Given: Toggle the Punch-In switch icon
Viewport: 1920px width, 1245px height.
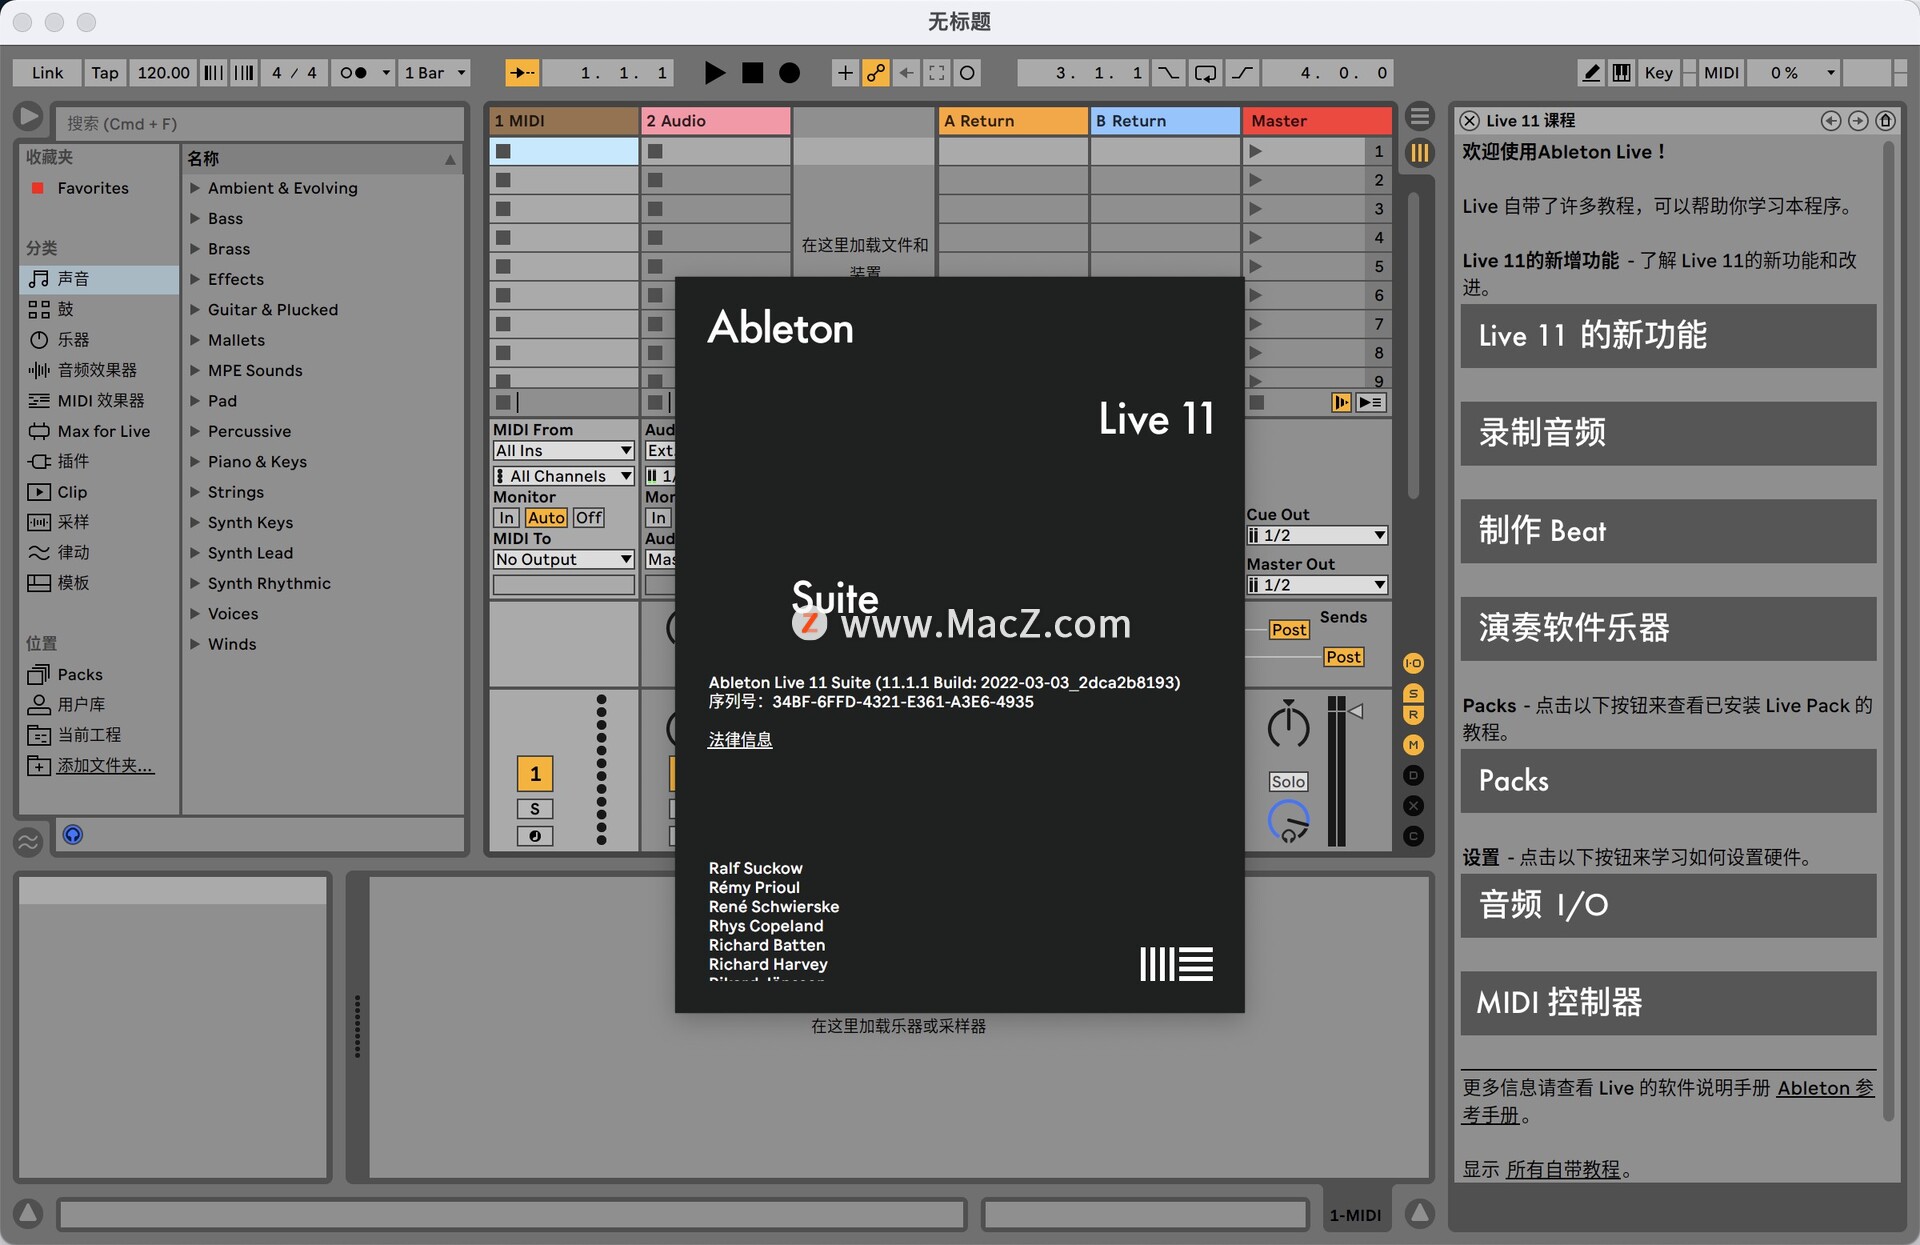Looking at the screenshot, I should (x=1168, y=73).
